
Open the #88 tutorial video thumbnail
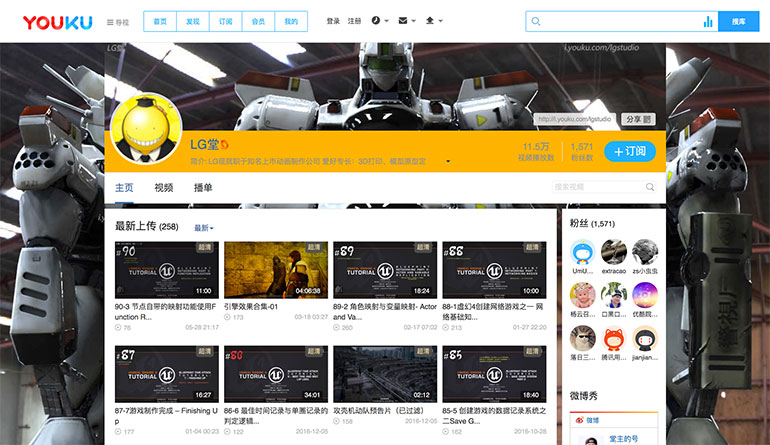coord(494,270)
